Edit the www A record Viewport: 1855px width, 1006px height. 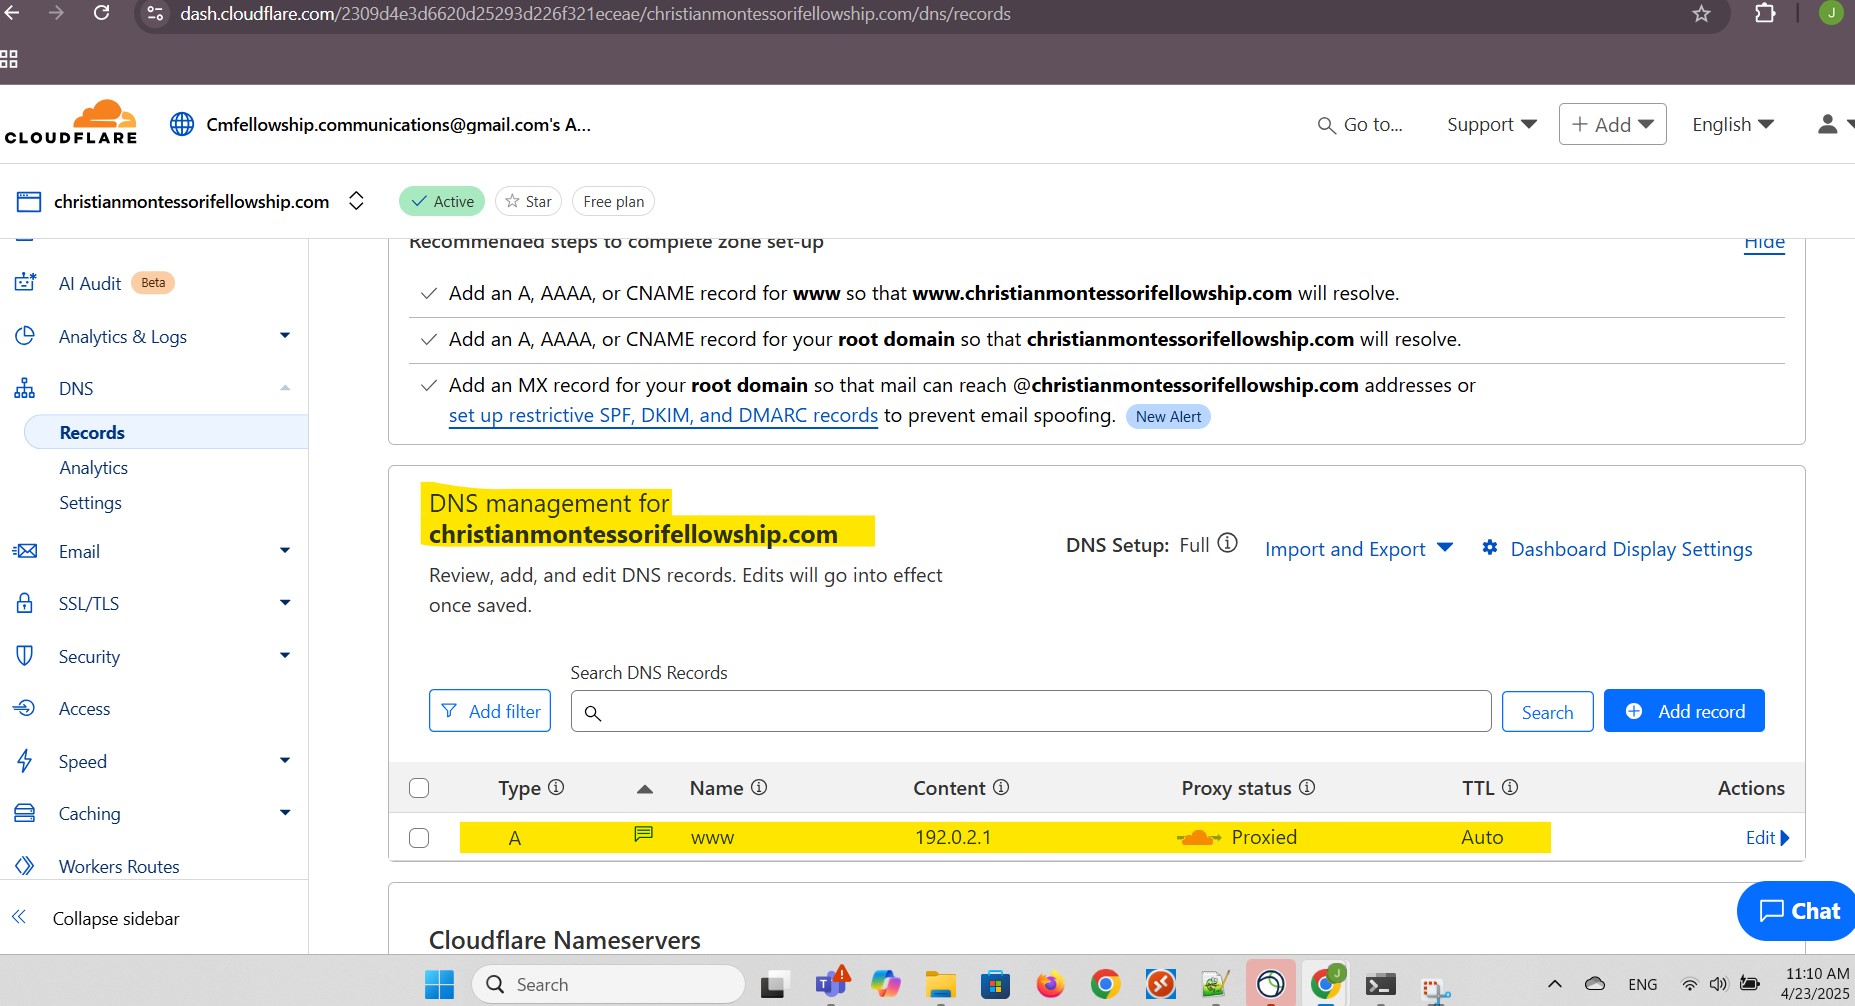click(x=1767, y=838)
